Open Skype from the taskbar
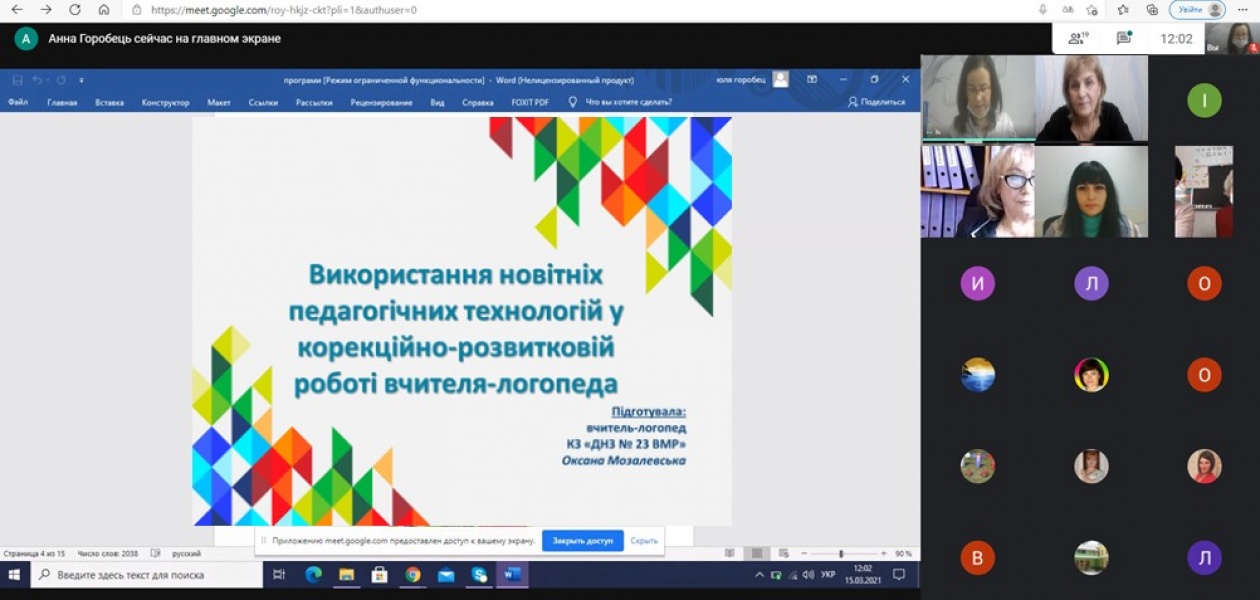The width and height of the screenshot is (1260, 600). pyautogui.click(x=479, y=575)
